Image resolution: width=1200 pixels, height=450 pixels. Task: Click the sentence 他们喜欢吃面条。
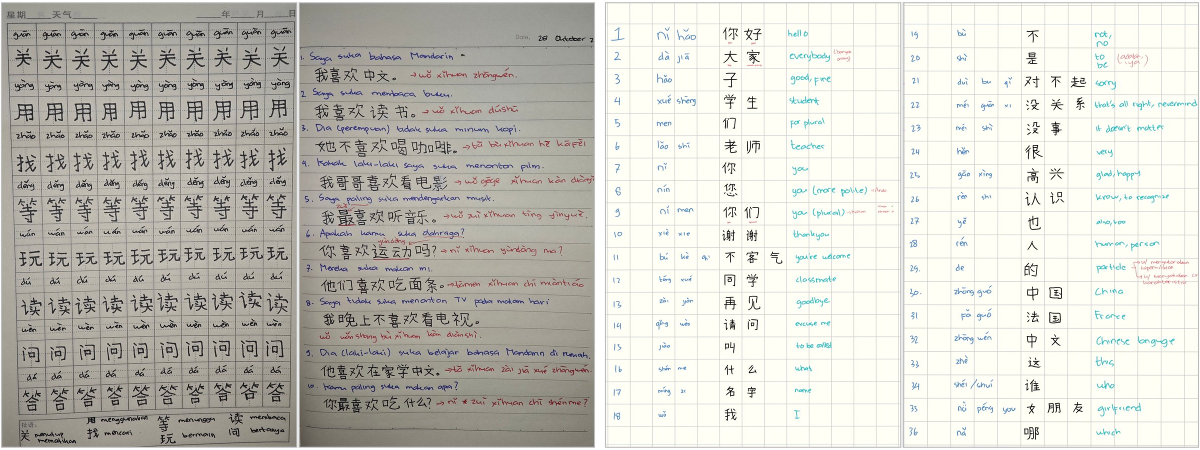[x=381, y=286]
